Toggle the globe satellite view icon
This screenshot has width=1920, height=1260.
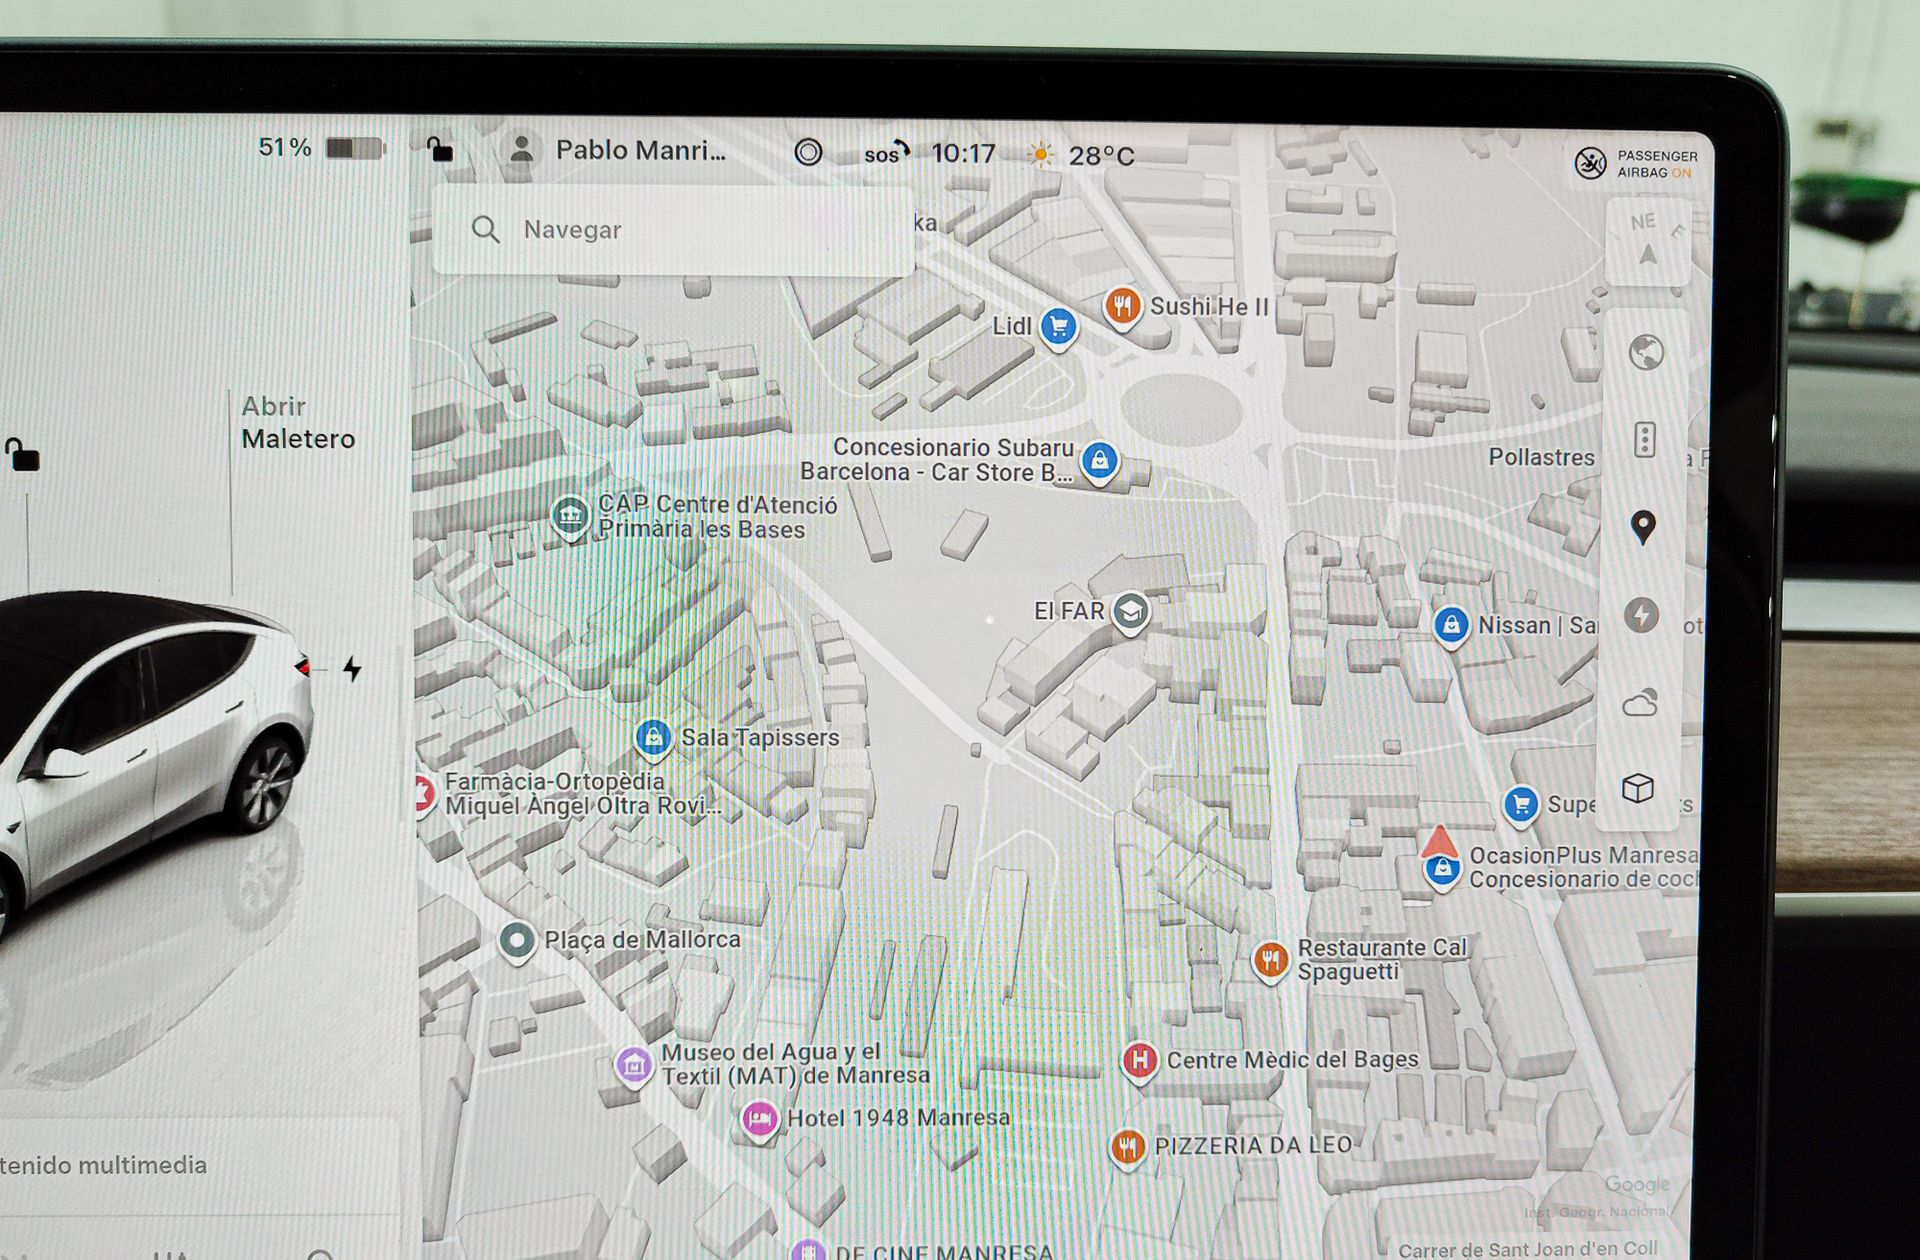(1646, 352)
